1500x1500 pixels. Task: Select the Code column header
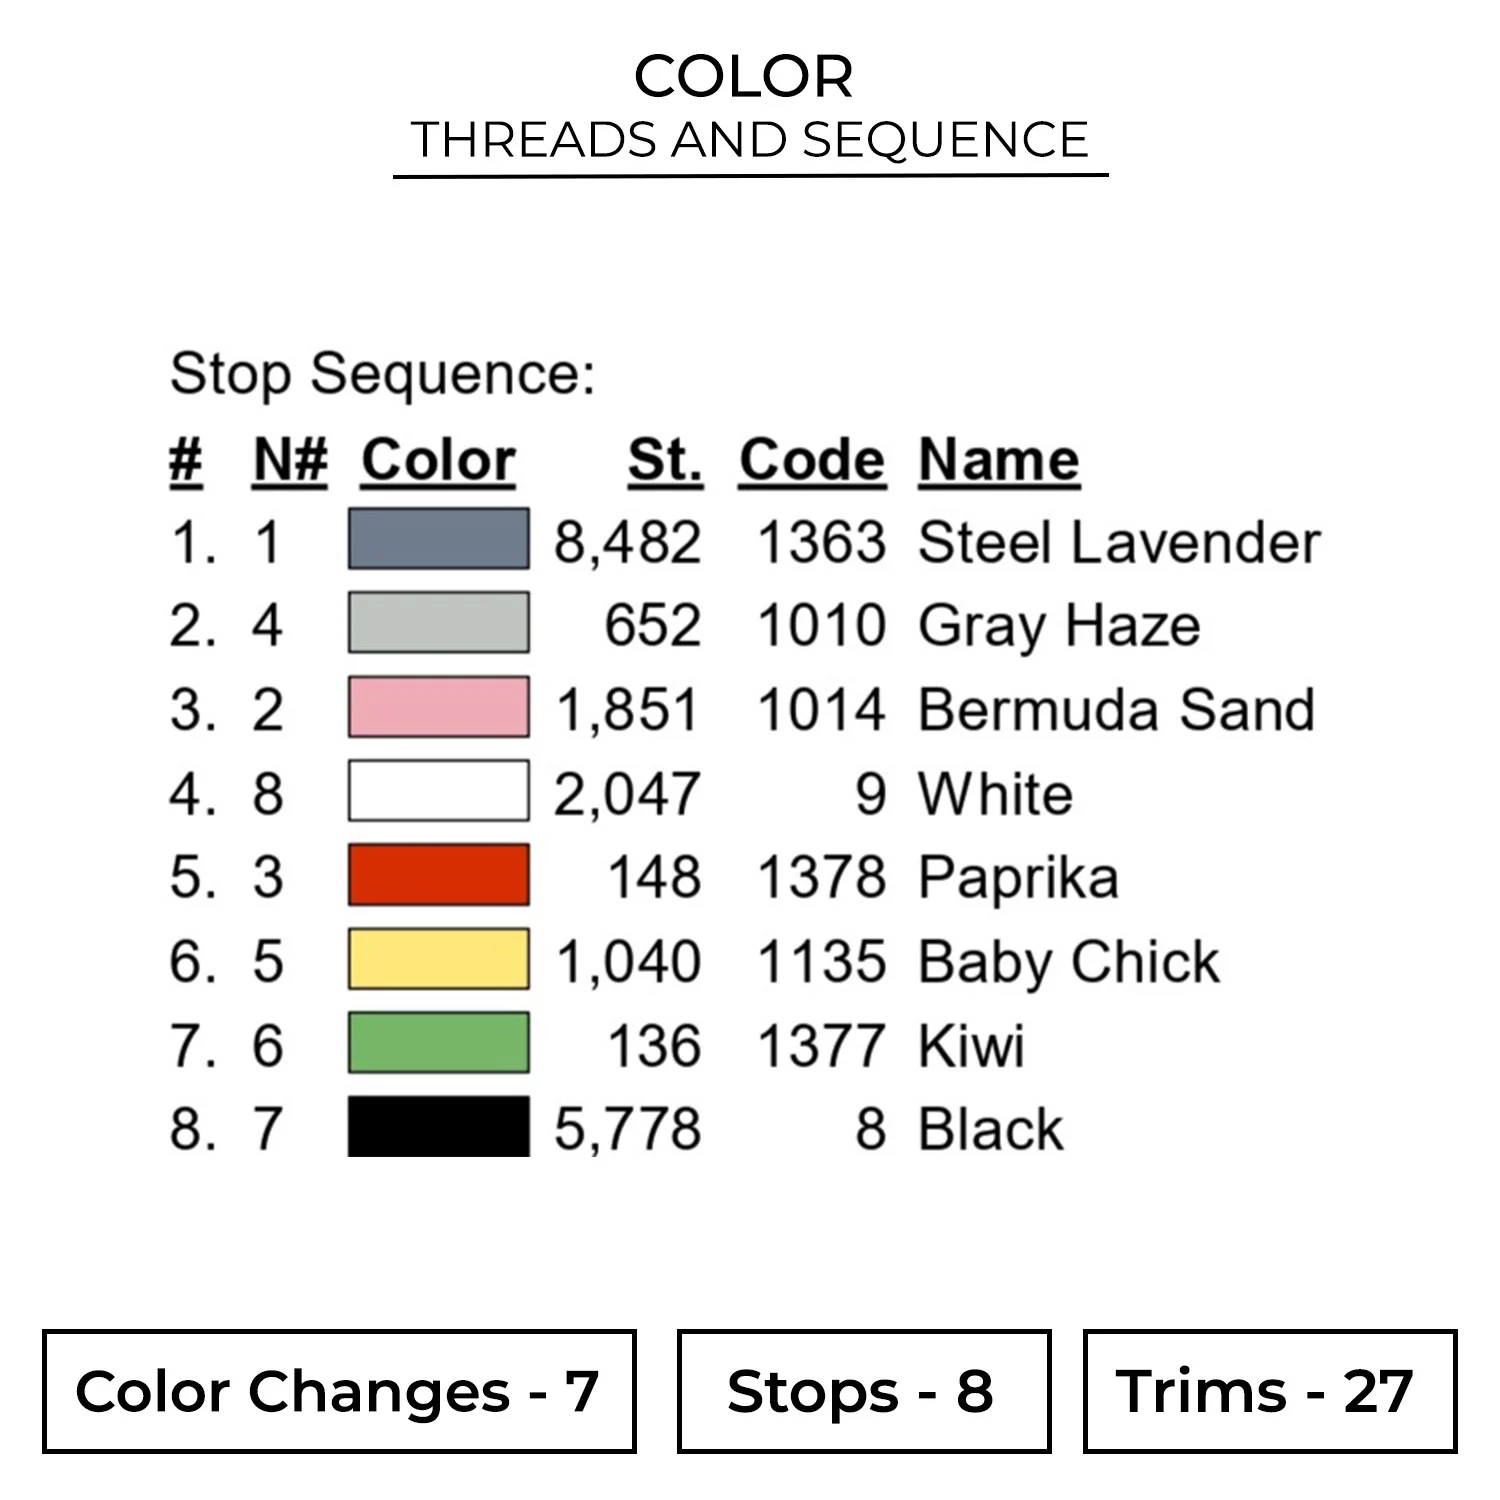[x=812, y=461]
